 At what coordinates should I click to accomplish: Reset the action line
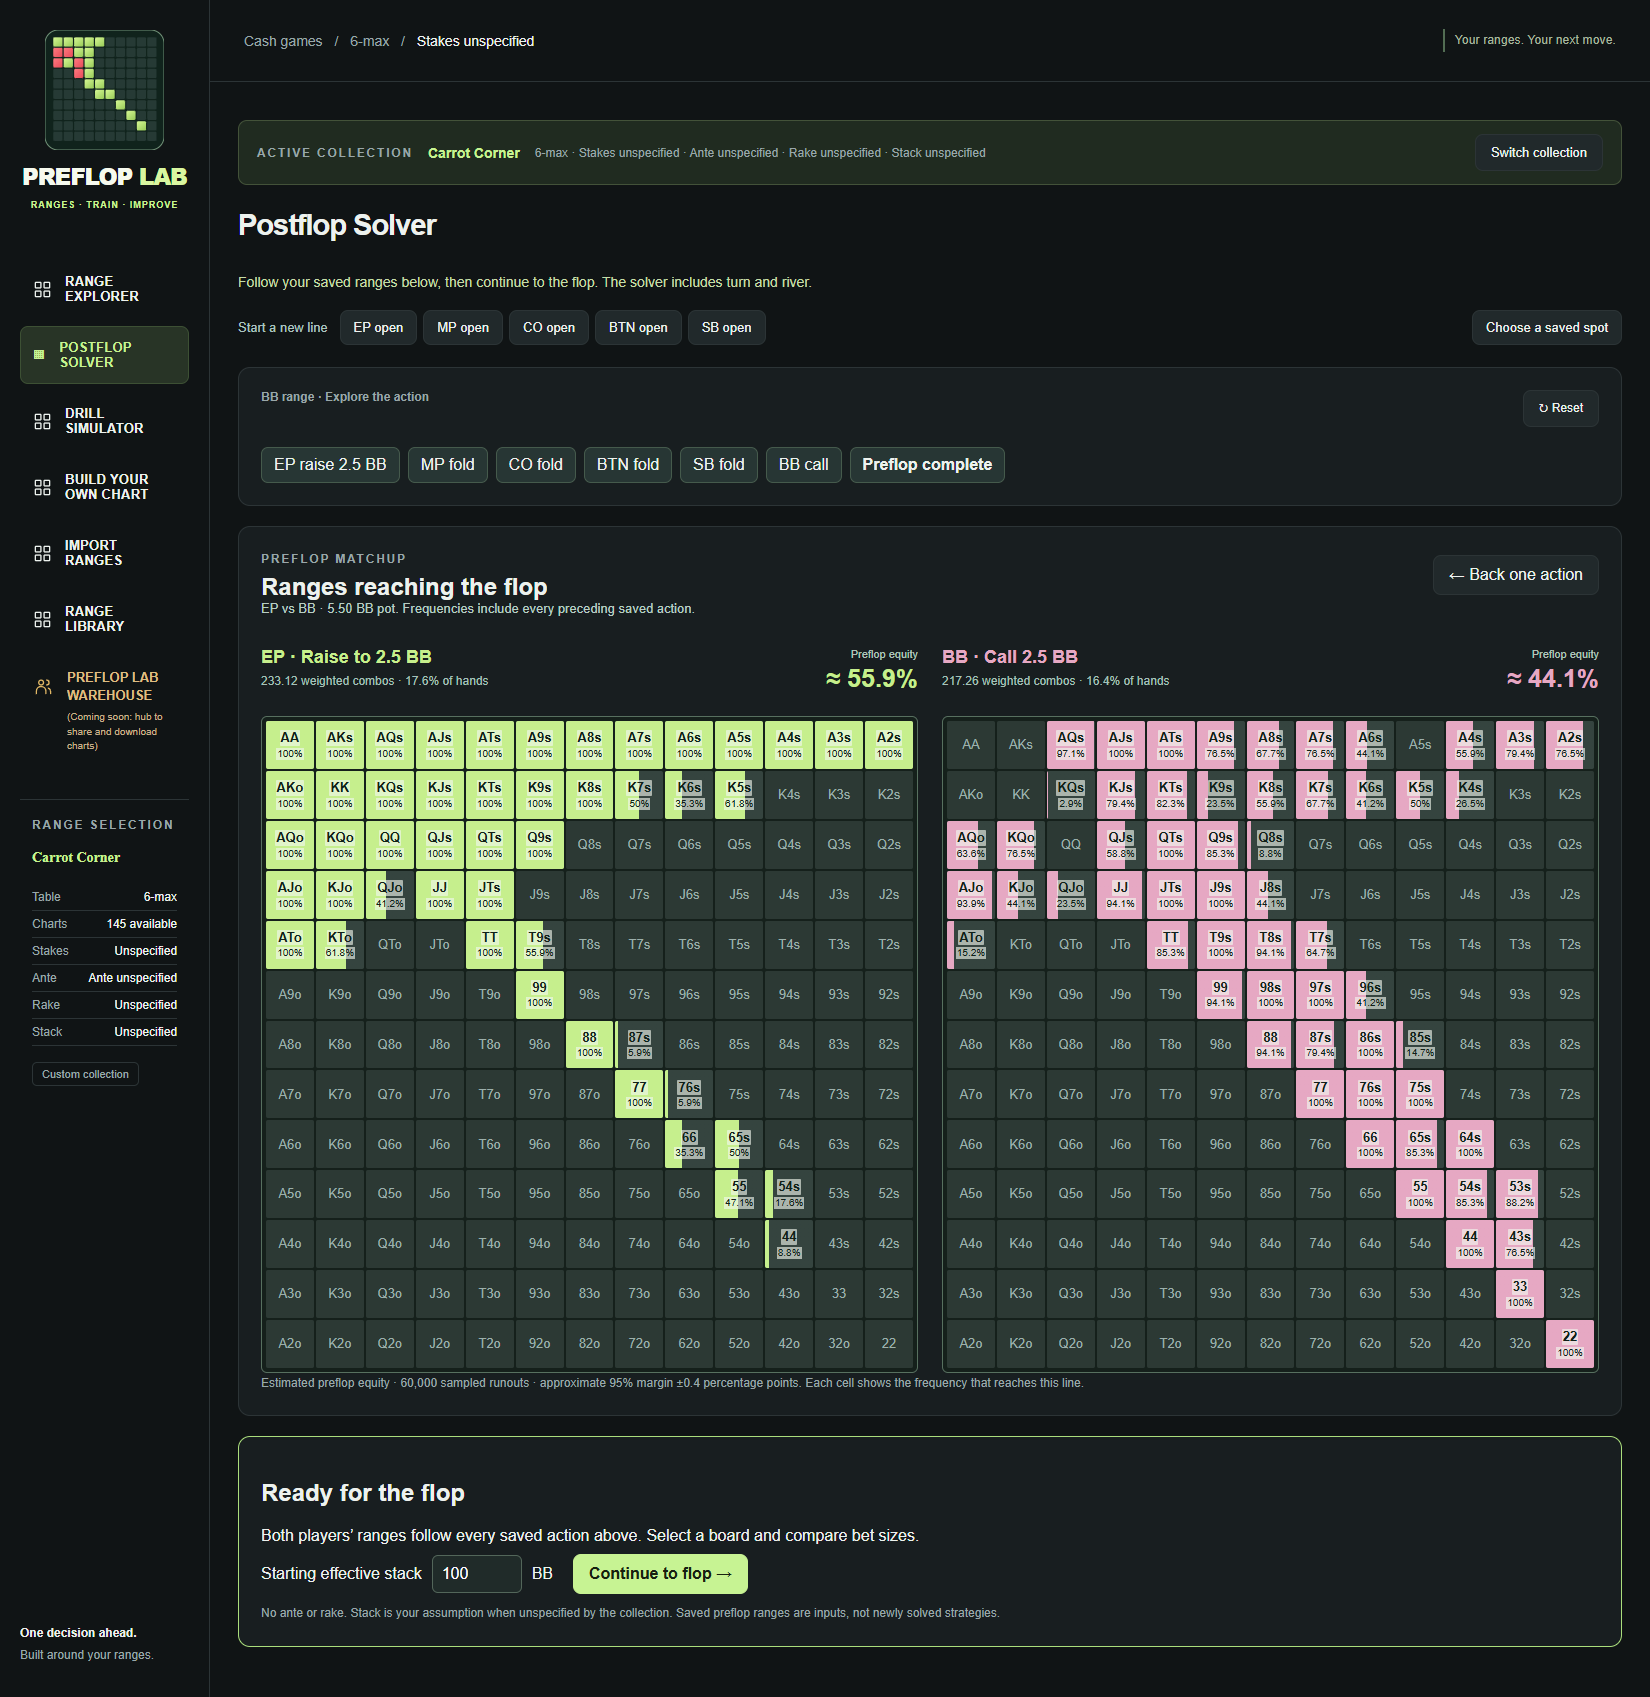click(x=1560, y=408)
